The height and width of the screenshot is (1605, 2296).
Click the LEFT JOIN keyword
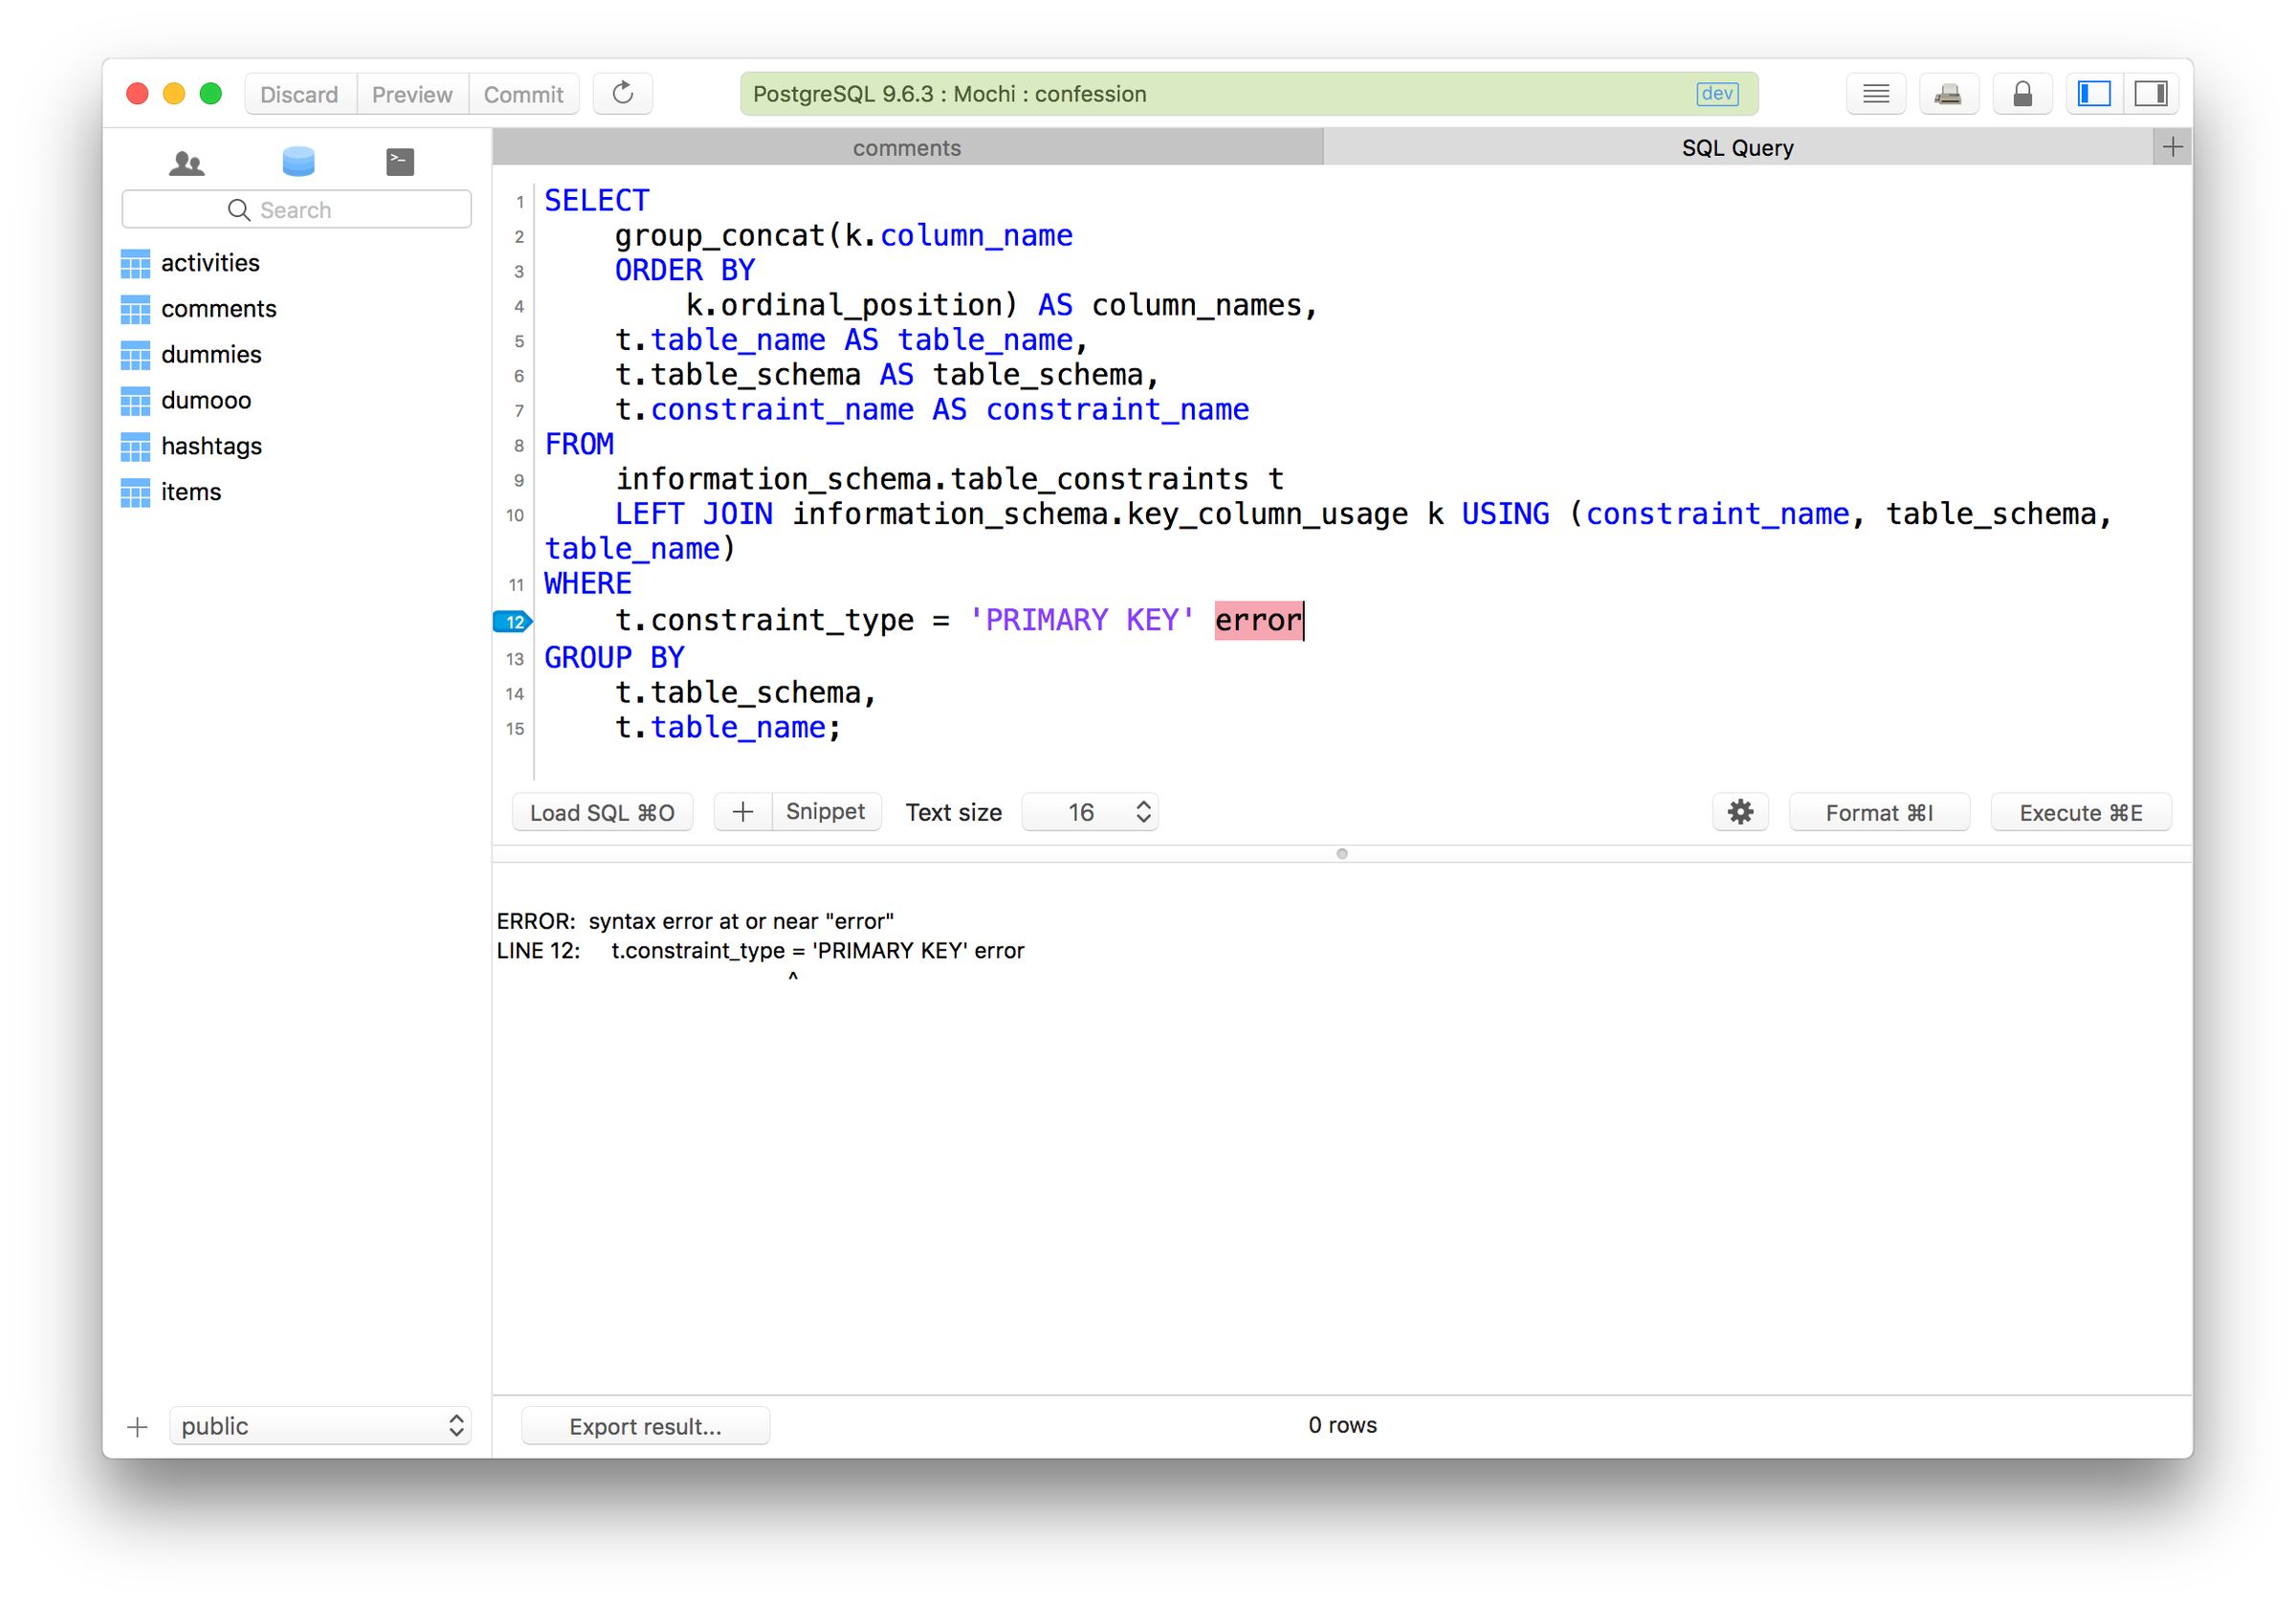[694, 515]
